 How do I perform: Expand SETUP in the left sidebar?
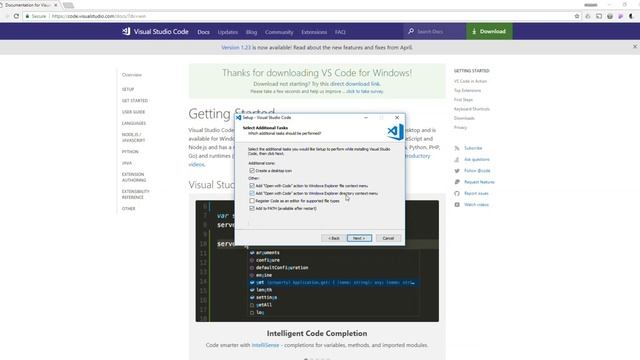[128, 89]
